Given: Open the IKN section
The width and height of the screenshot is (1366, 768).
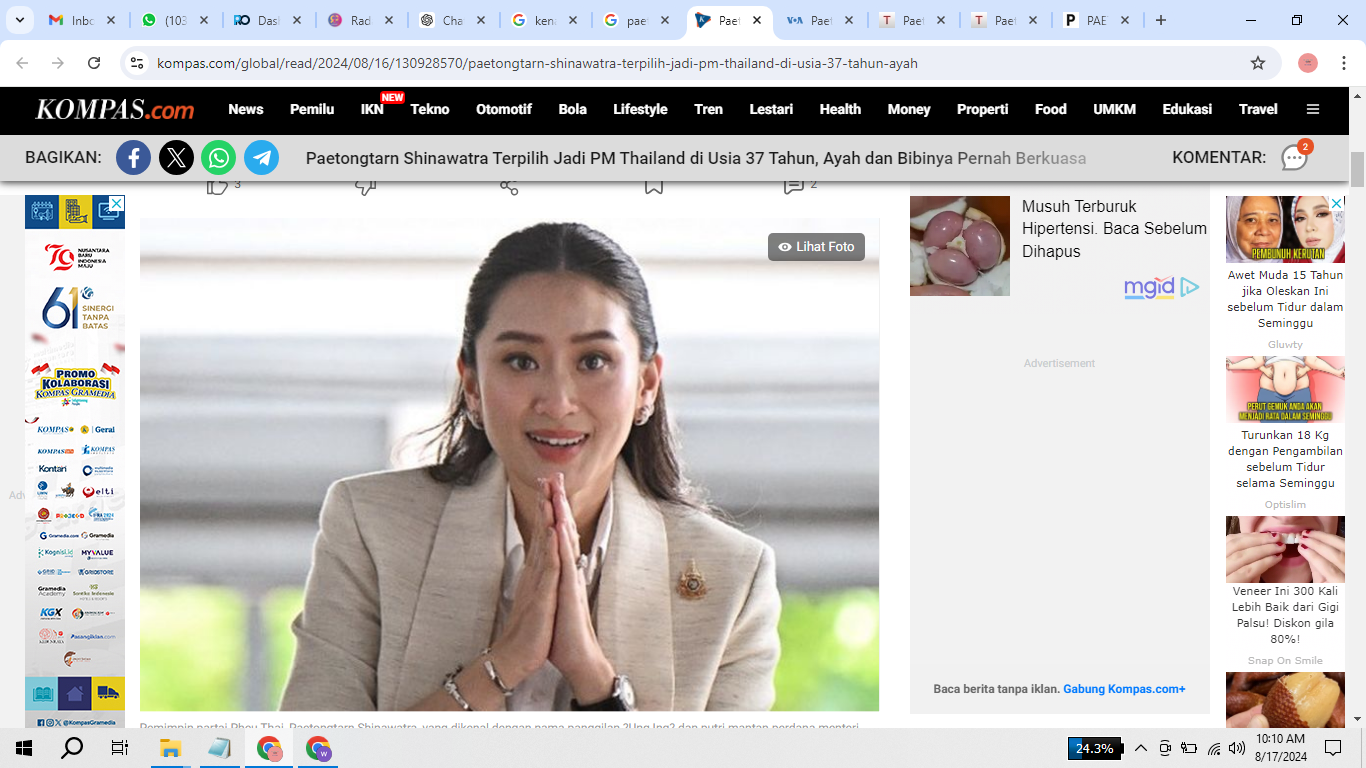Looking at the screenshot, I should (x=372, y=109).
